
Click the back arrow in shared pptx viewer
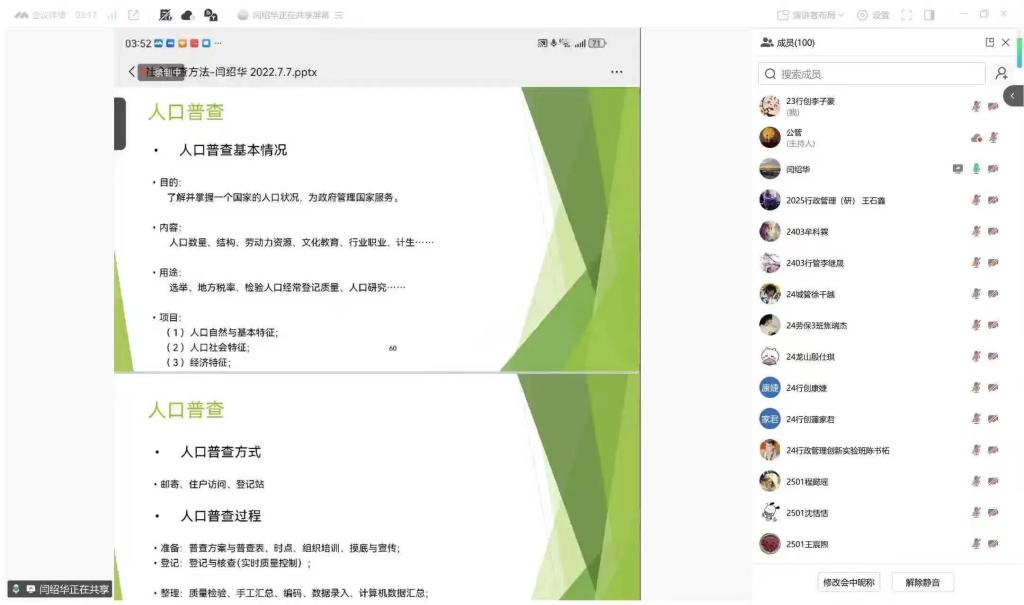tap(131, 72)
